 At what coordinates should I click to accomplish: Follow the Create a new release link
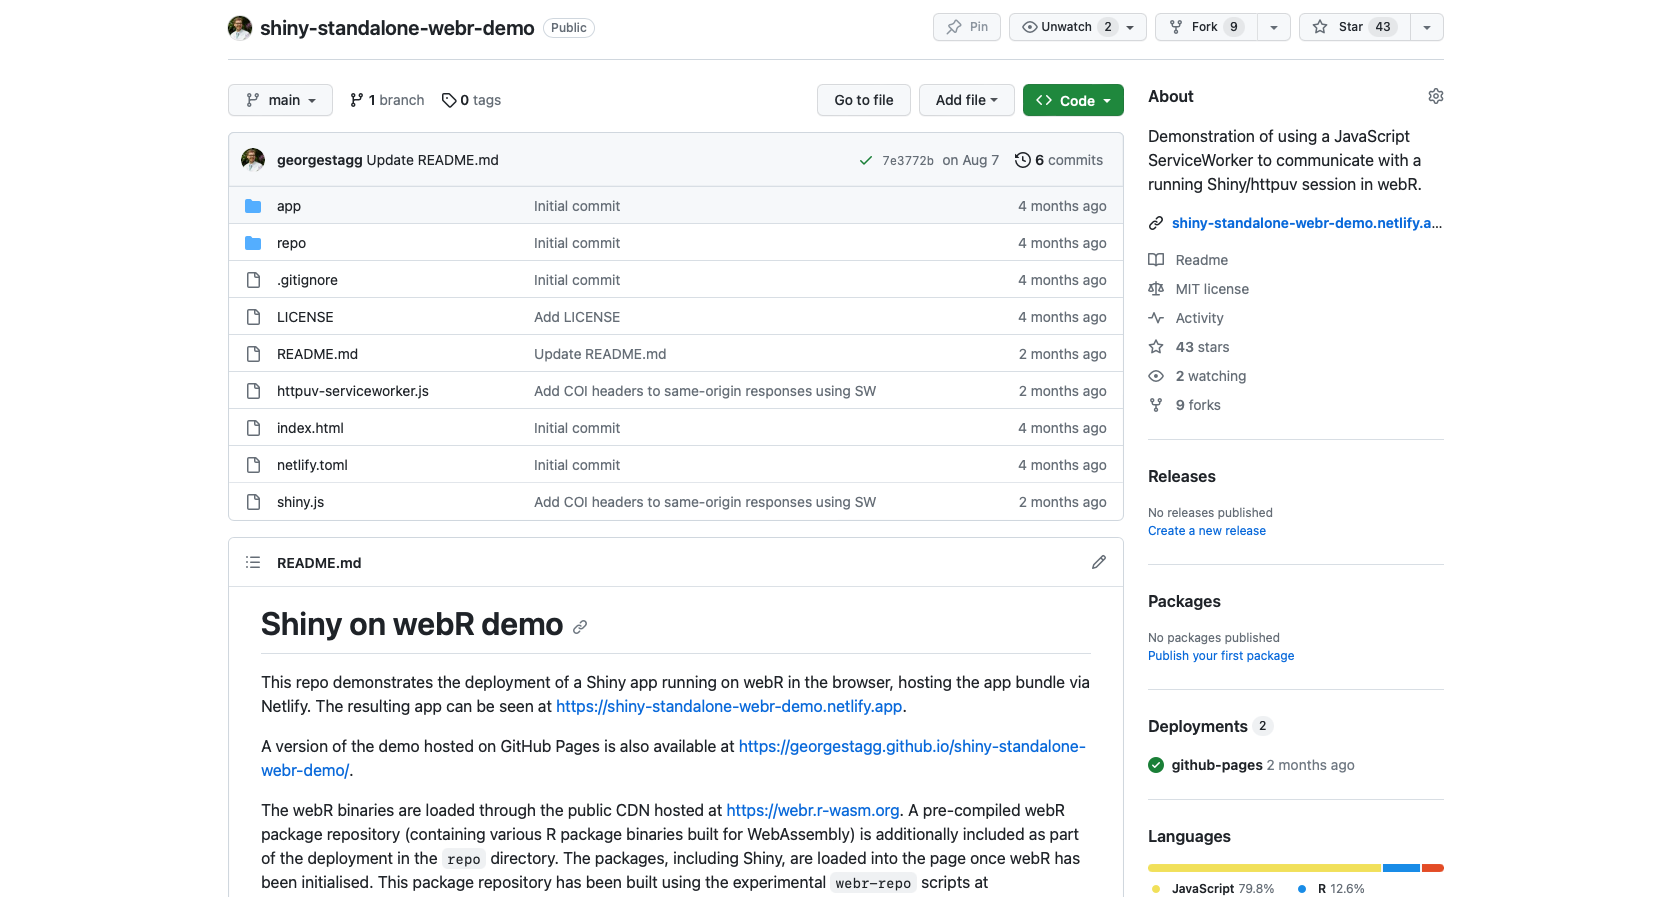coord(1206,531)
